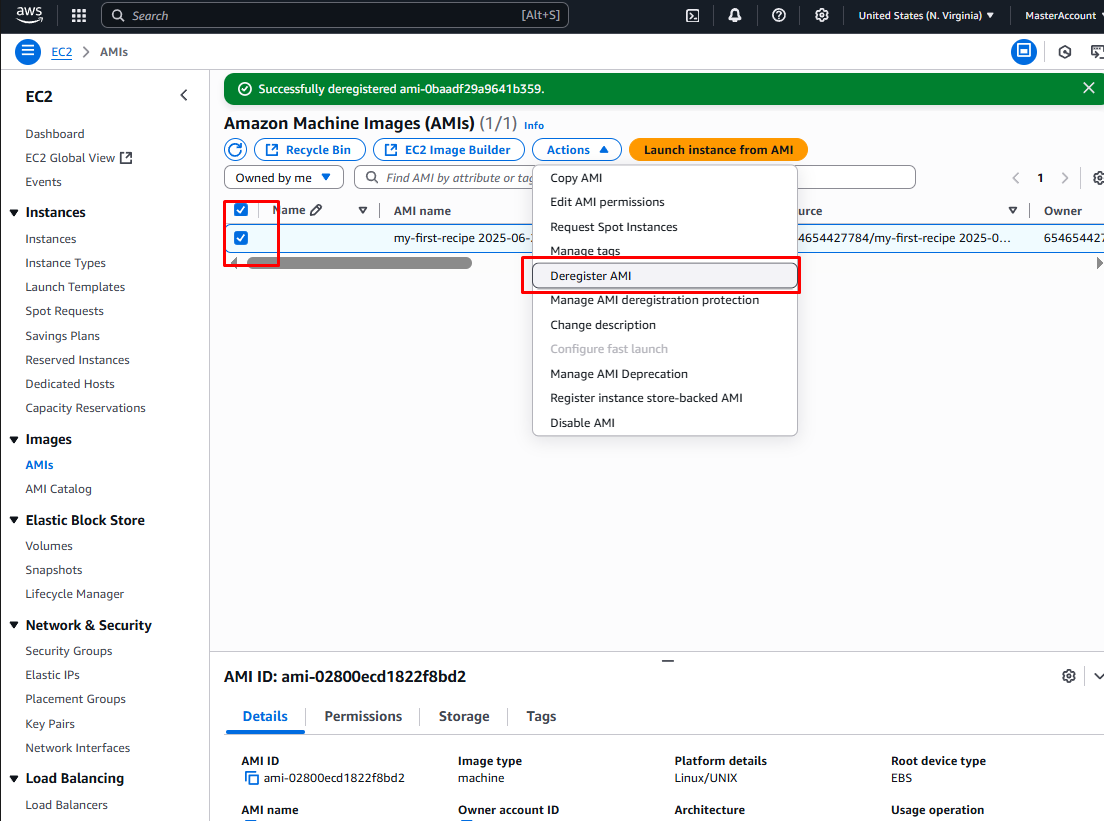
Task: Open the notifications bell
Action: [735, 15]
